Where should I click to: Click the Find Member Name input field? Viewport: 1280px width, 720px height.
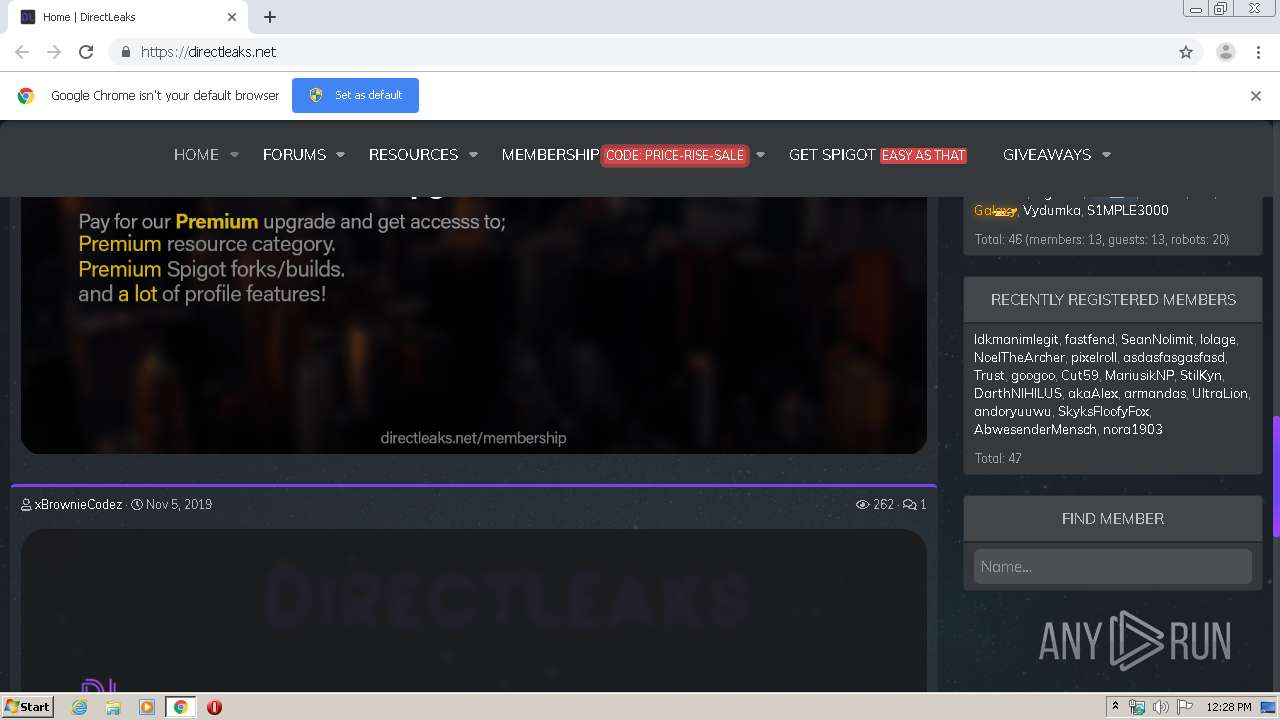tap(1113, 567)
